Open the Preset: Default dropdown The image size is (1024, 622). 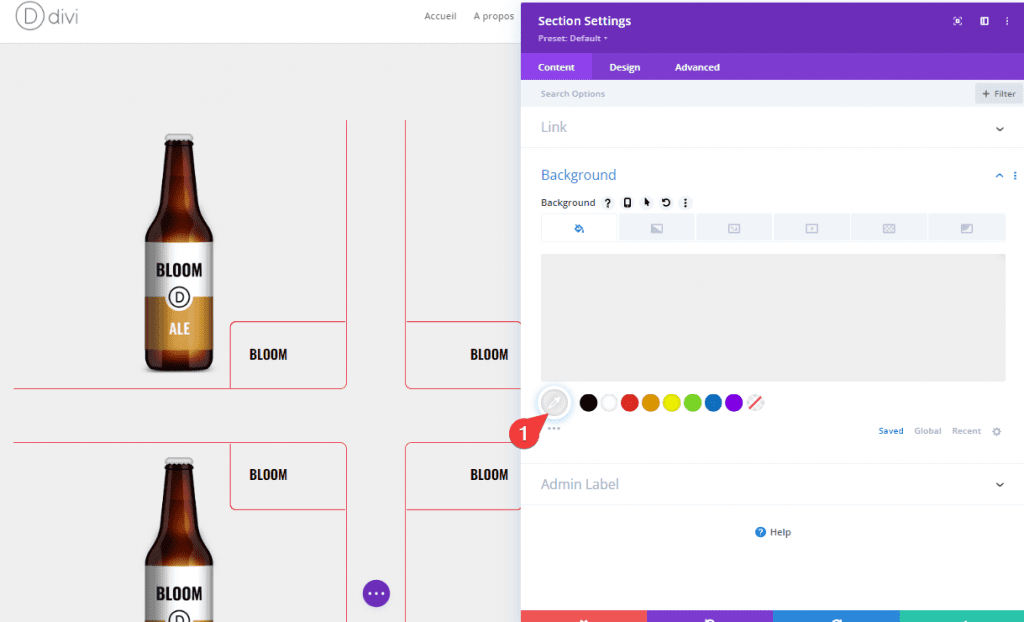573,38
